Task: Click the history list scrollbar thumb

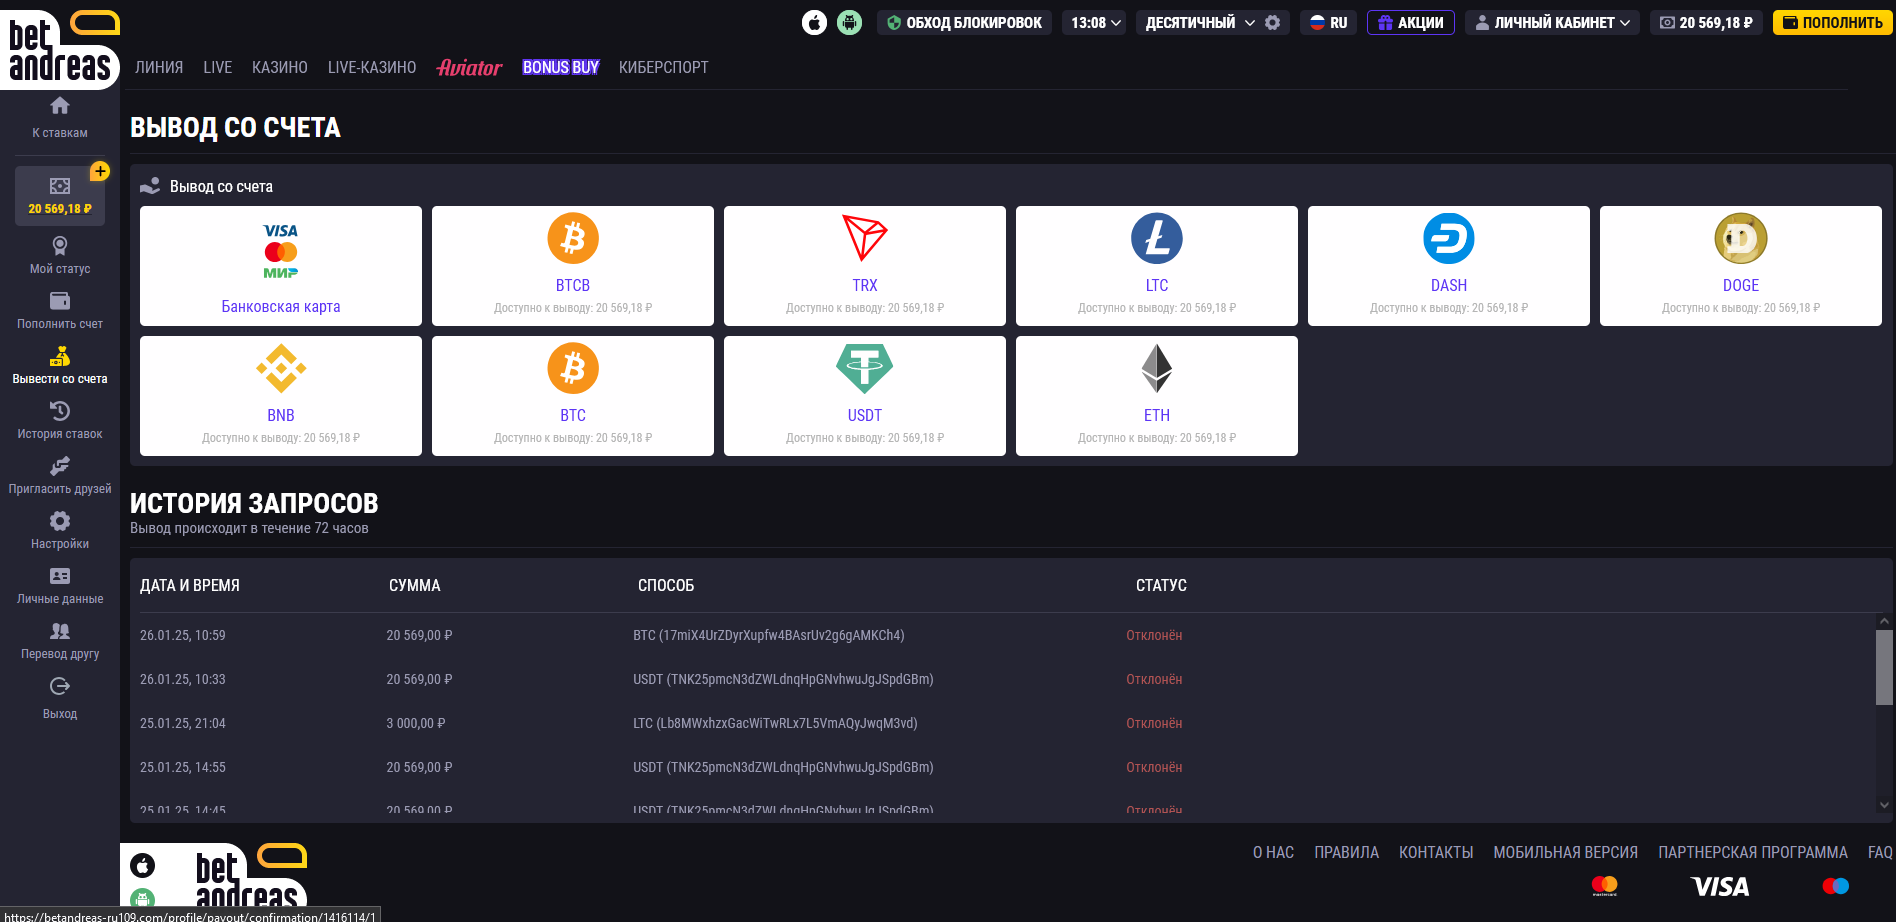Action: tap(1884, 667)
